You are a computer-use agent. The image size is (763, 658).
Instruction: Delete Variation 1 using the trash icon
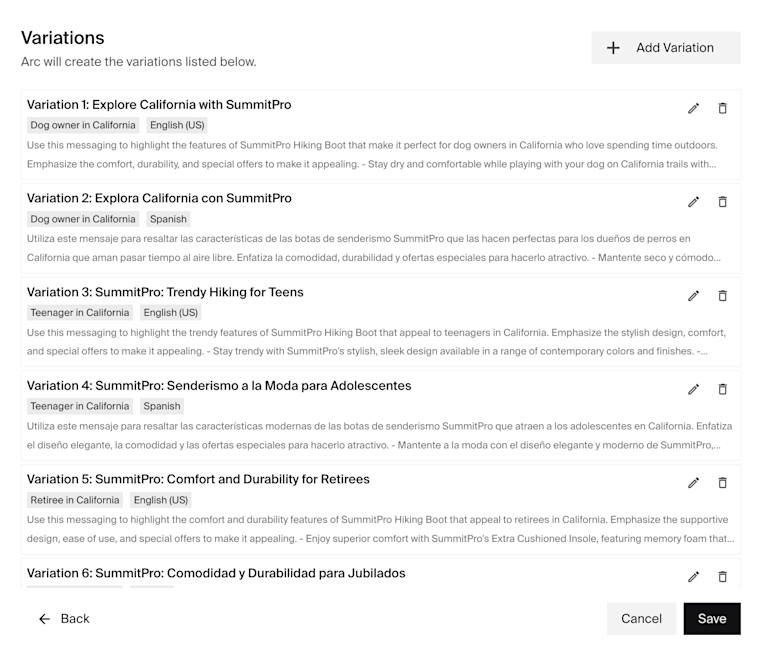click(723, 108)
